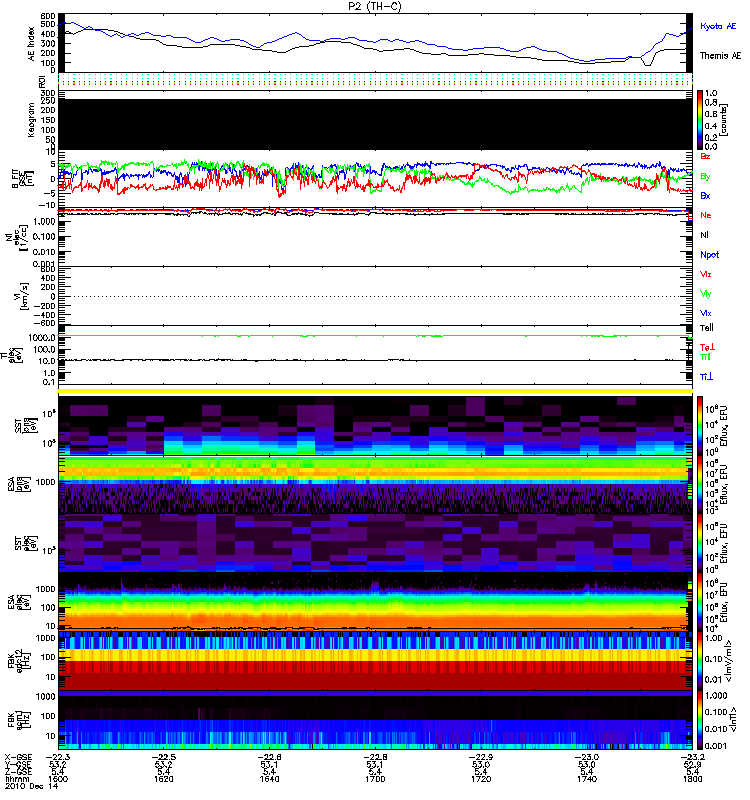This screenshot has height=800, width=750.
Task: Click the FBK nT color bar
Action: pyautogui.click(x=700, y=720)
